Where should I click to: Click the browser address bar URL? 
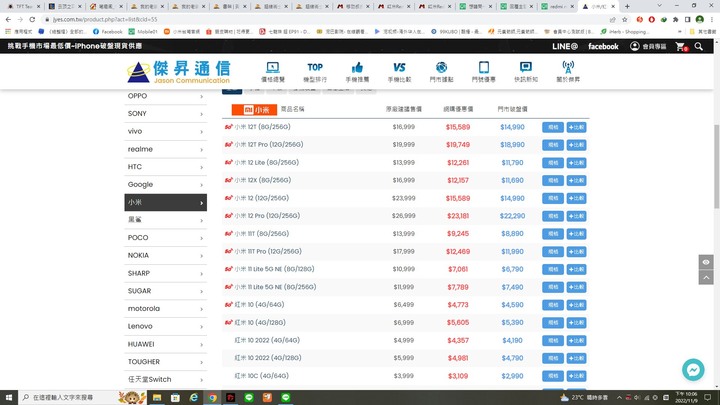[x=105, y=20]
